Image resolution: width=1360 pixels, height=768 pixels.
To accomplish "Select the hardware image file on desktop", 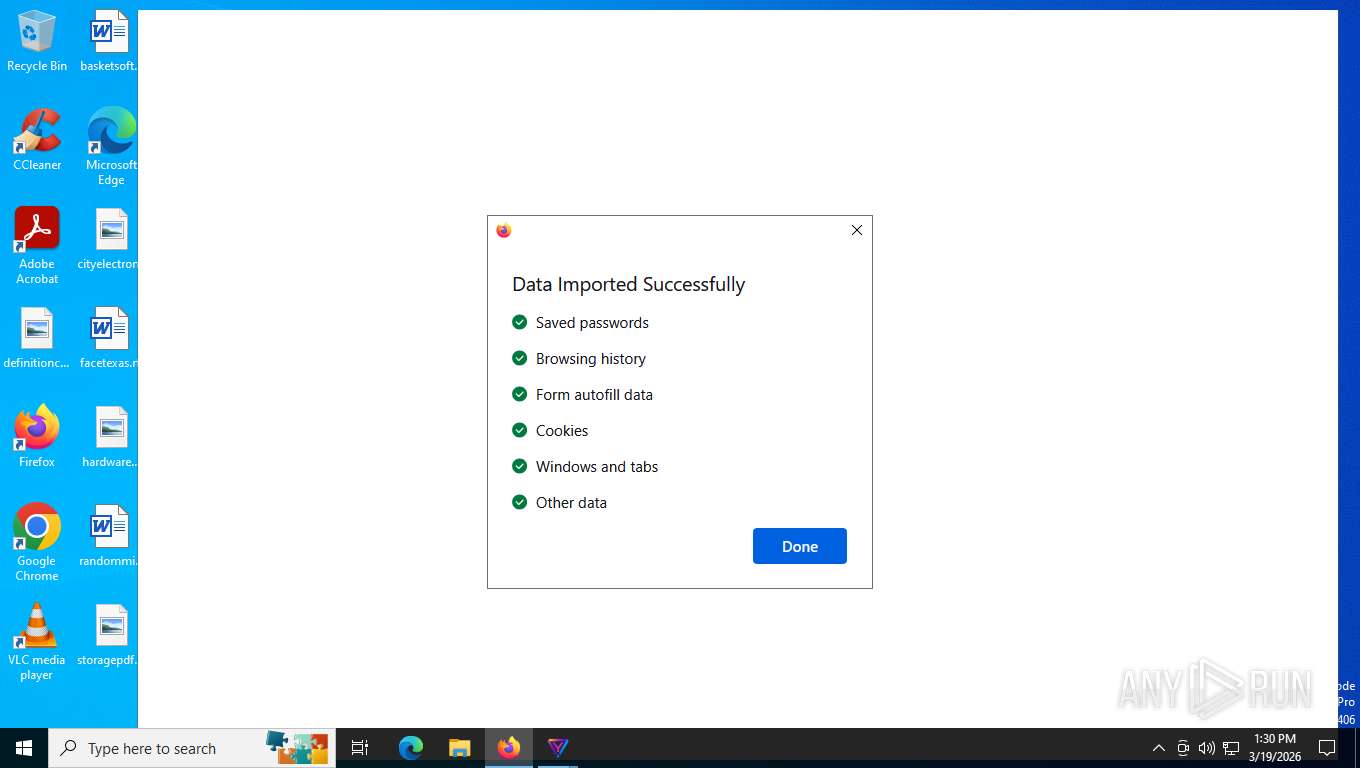I will [110, 437].
